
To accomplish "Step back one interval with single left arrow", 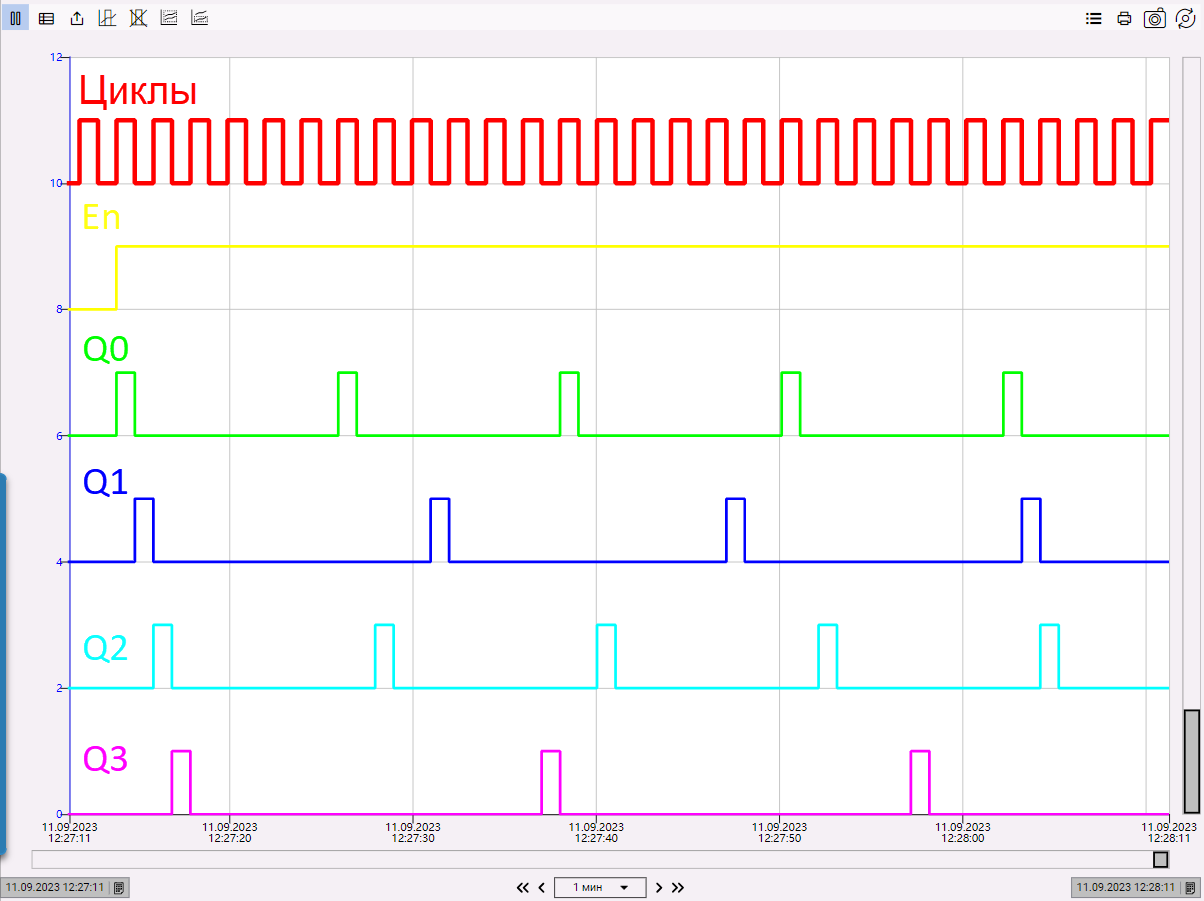I will click(542, 887).
